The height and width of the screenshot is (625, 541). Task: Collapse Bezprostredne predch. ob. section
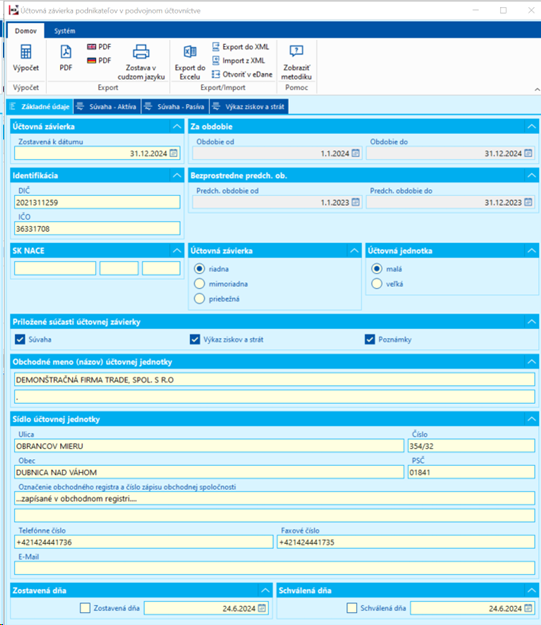[x=531, y=175]
